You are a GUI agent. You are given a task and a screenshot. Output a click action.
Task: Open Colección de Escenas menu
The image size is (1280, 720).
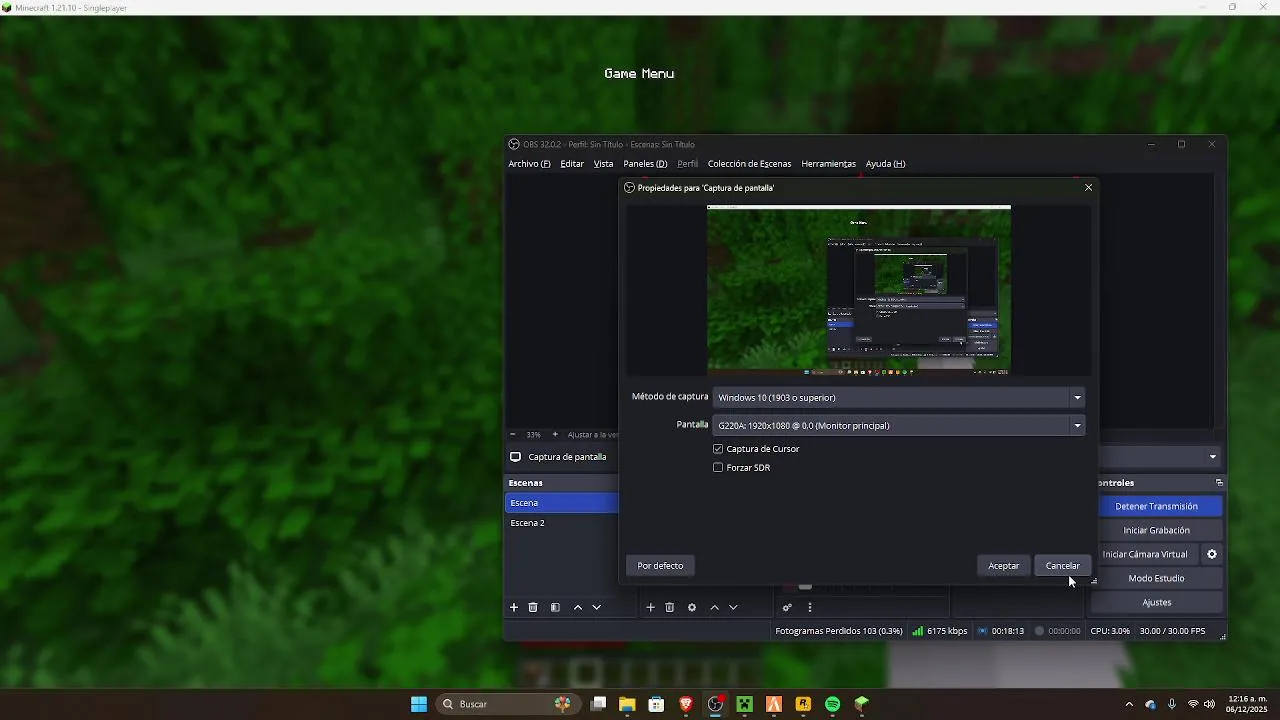click(x=749, y=164)
